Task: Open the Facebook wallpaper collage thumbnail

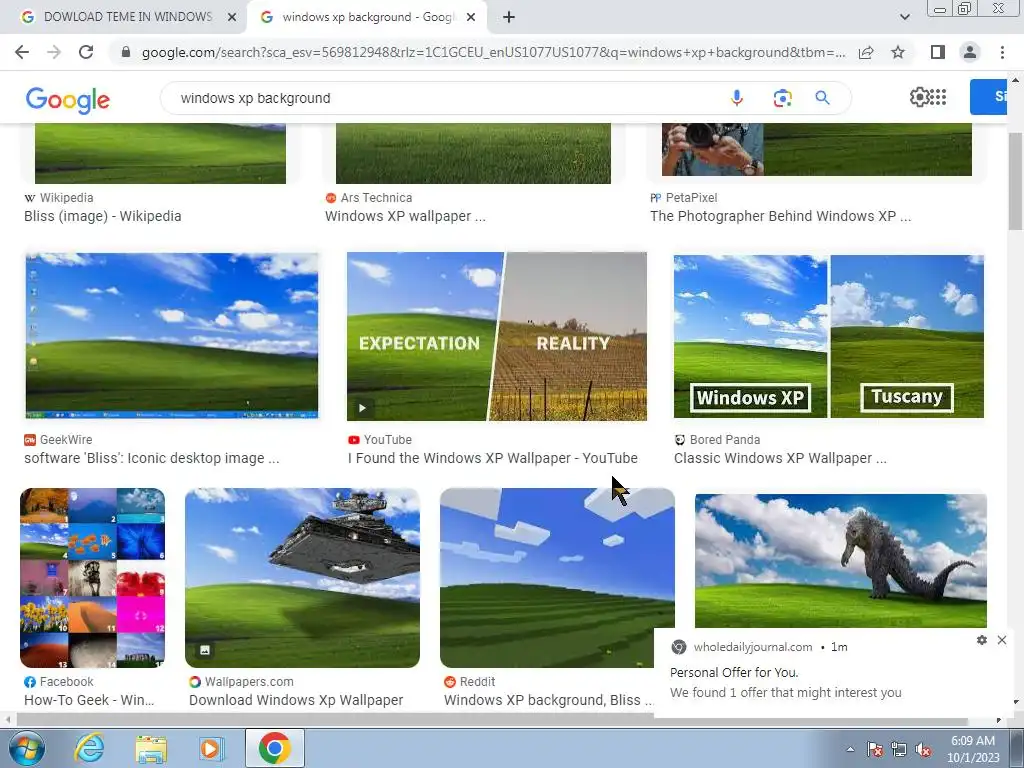Action: 92,578
